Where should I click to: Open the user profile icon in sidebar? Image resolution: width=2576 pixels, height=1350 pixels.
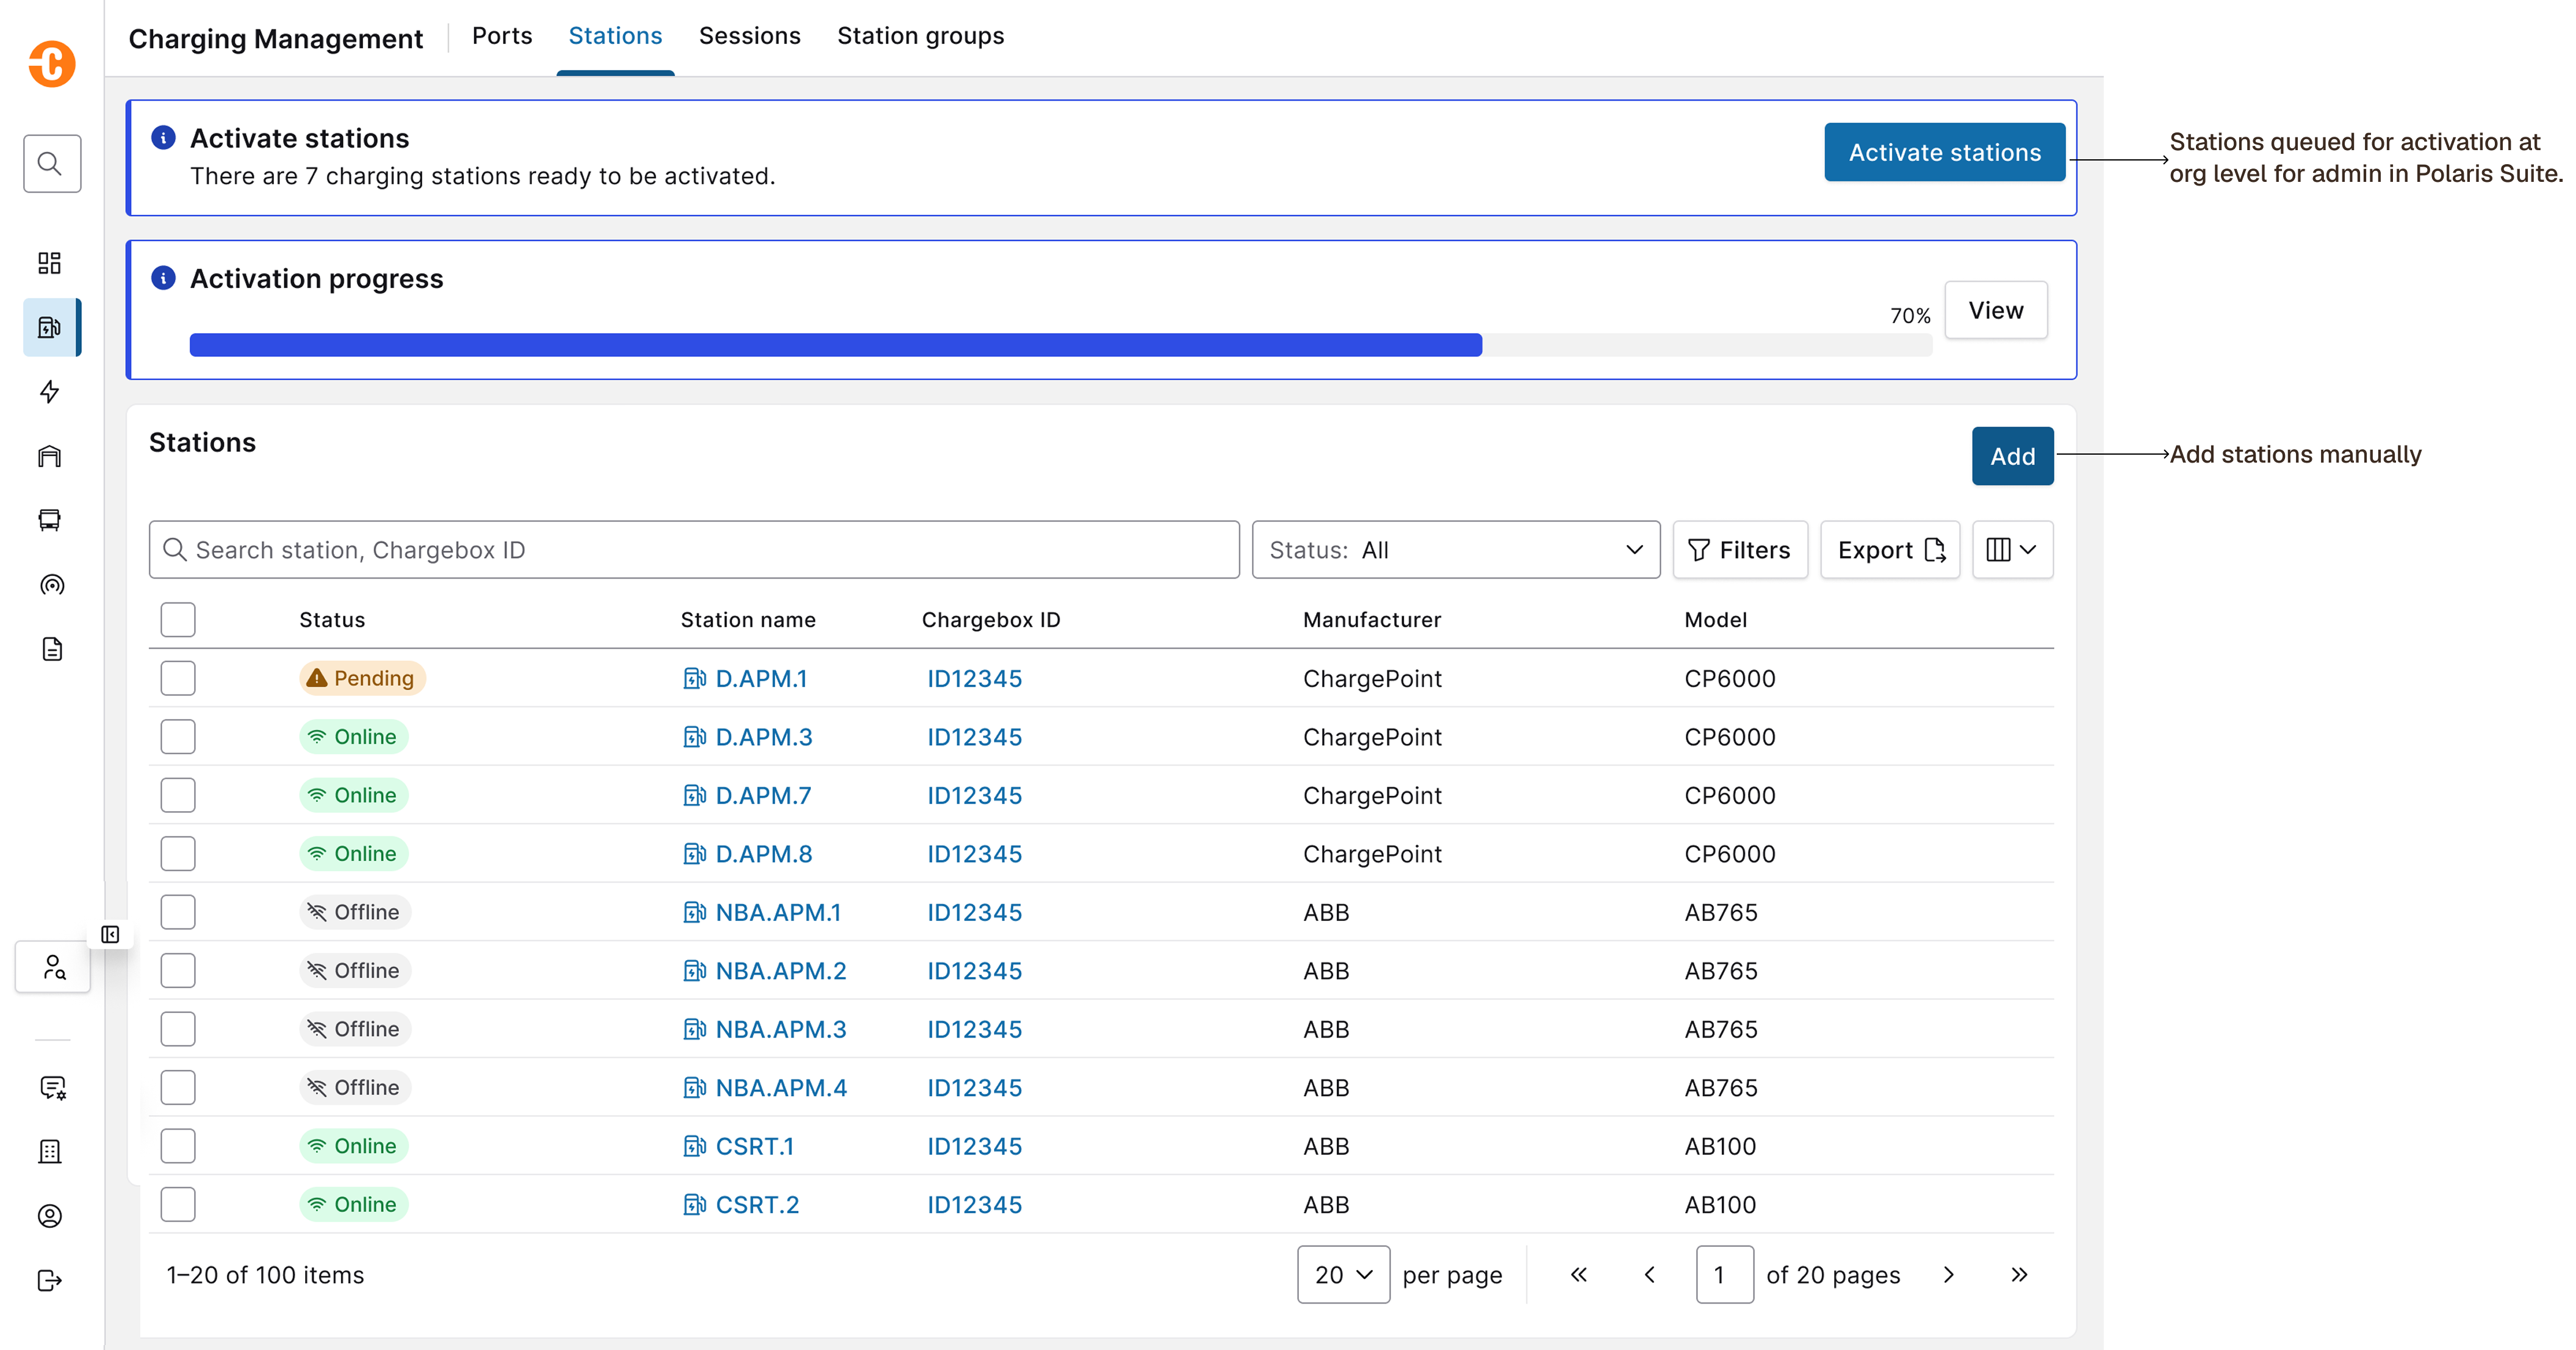50,1216
